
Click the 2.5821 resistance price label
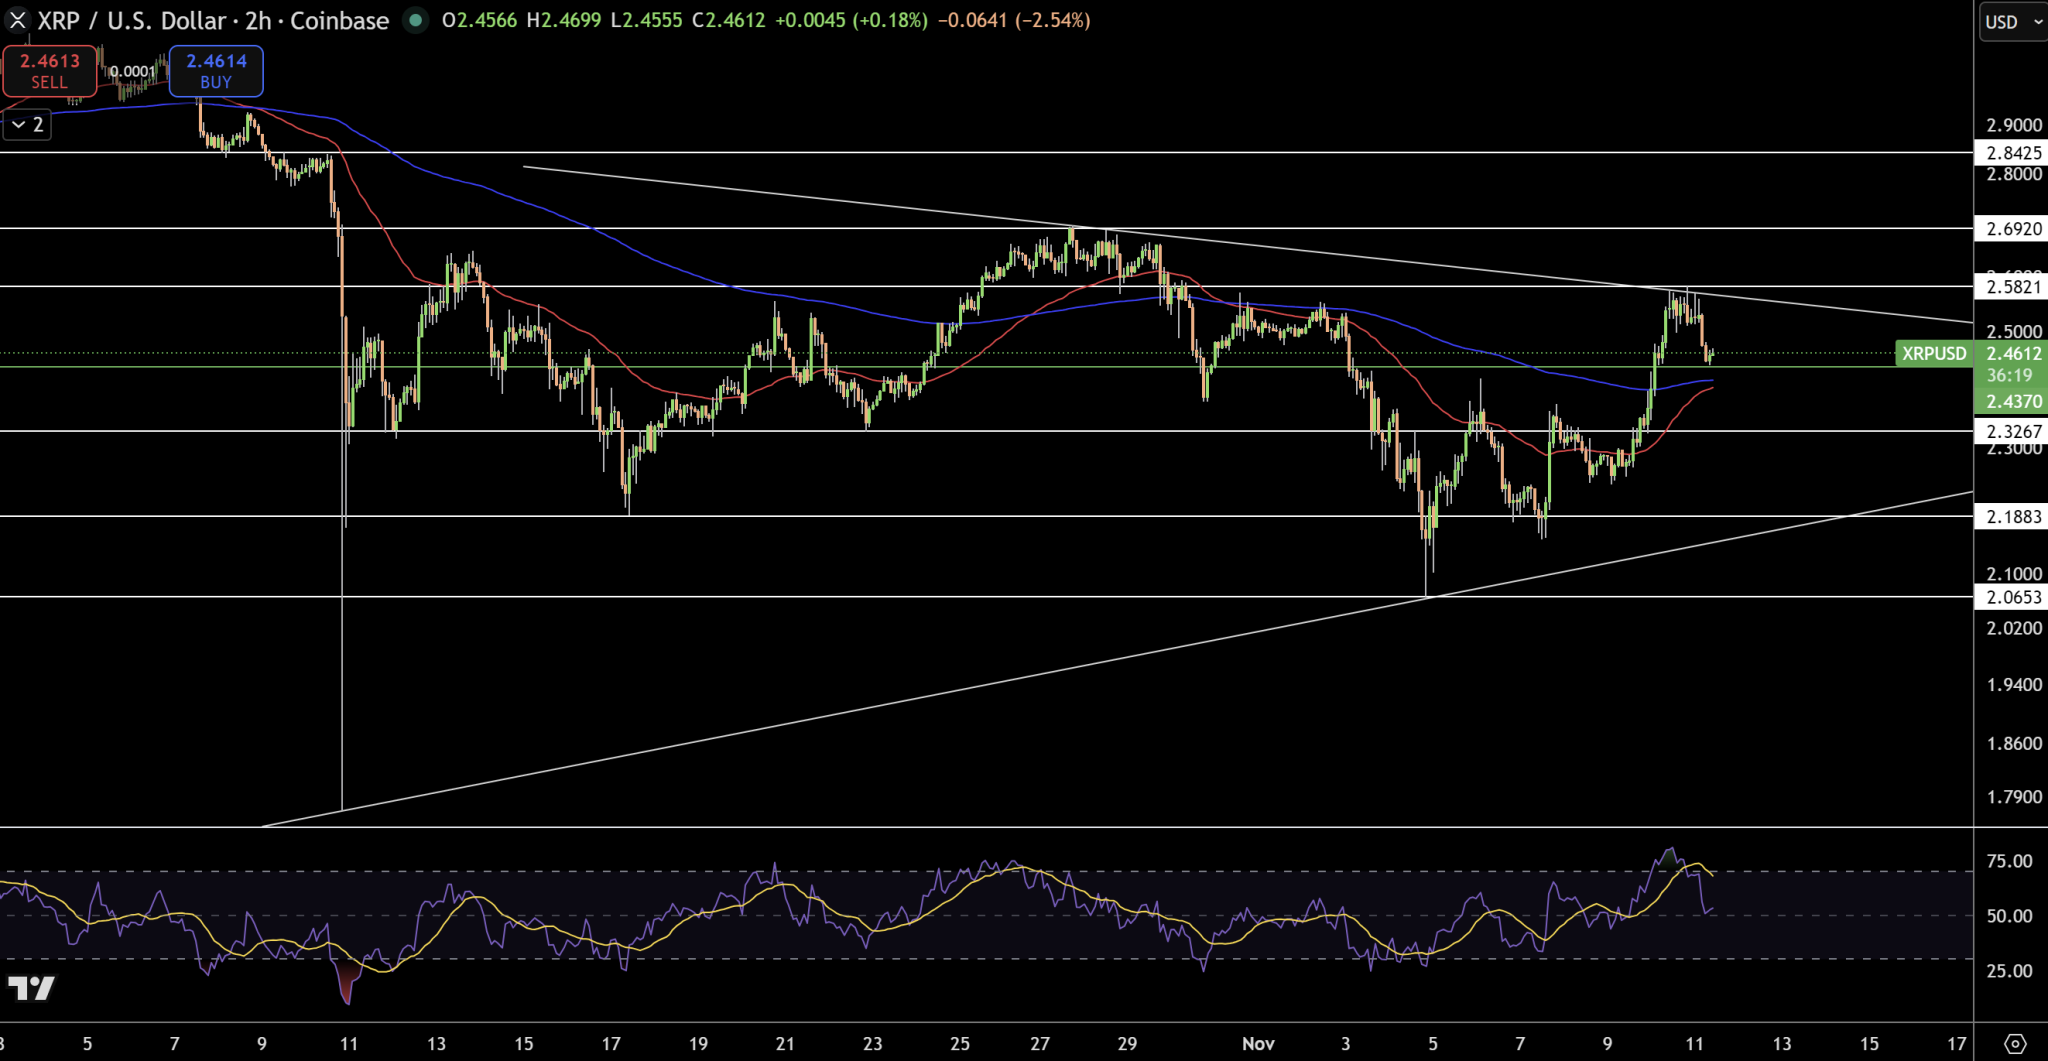[x=2013, y=287]
